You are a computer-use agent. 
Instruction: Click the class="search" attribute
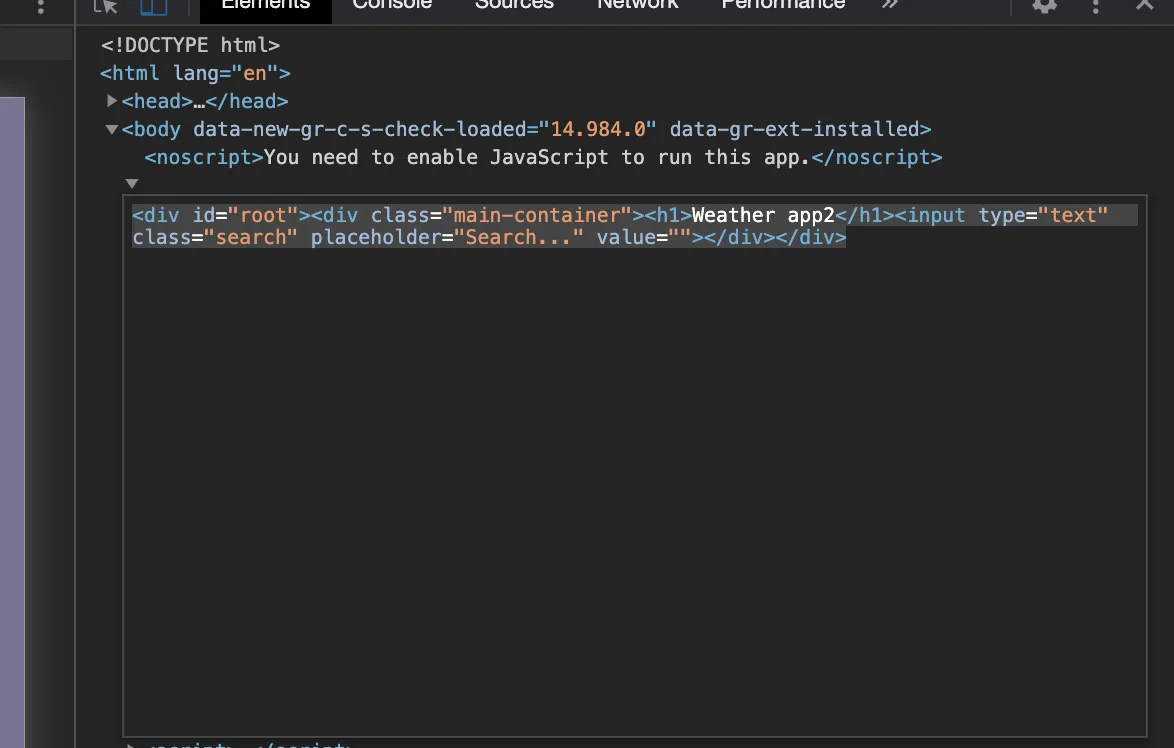(215, 237)
